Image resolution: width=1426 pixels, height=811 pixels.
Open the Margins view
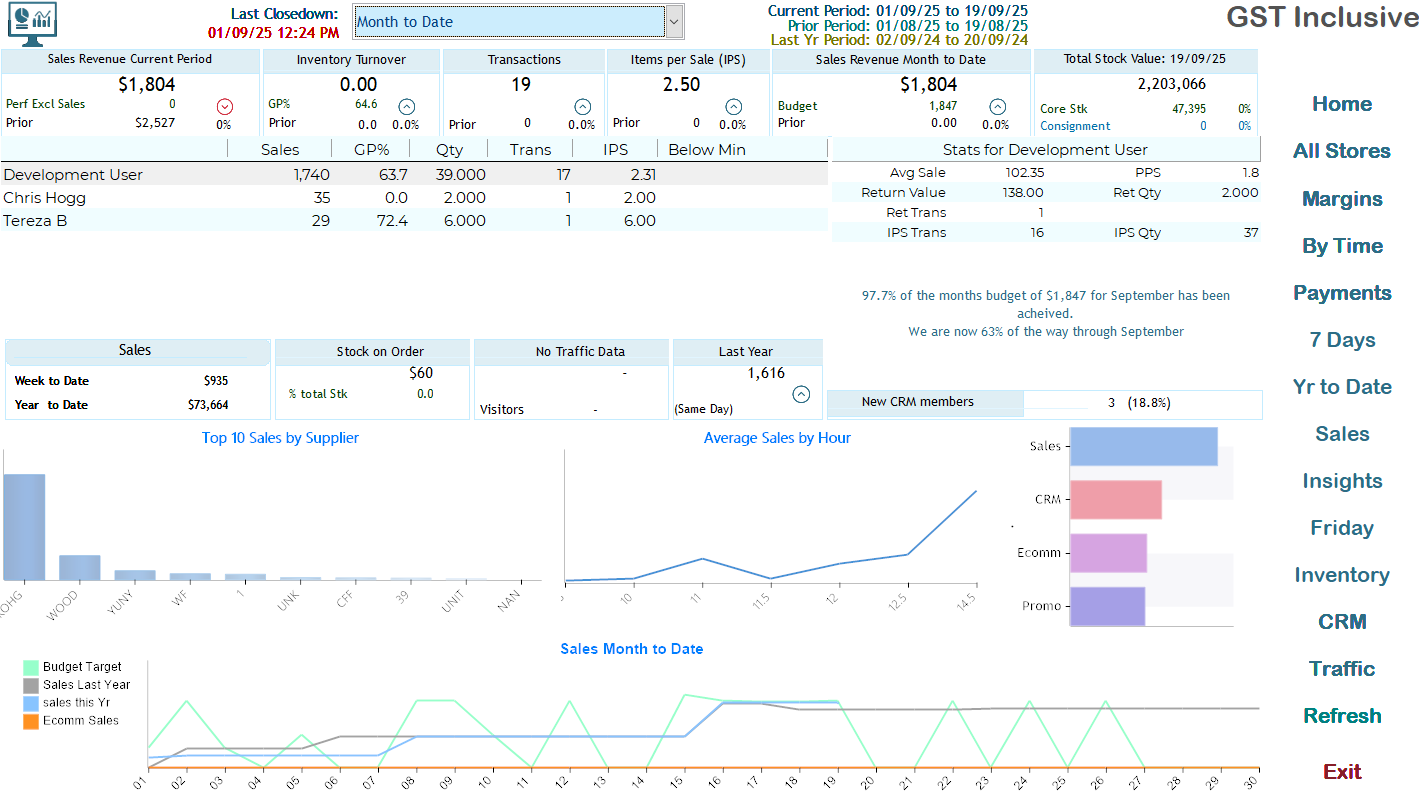tap(1342, 199)
